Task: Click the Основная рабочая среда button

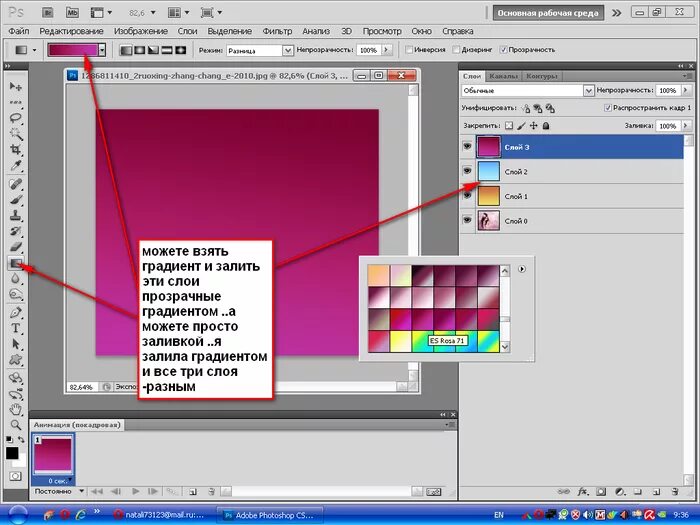Action: [x=548, y=13]
